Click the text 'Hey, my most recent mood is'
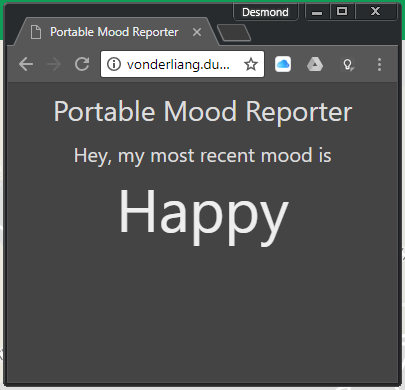The height and width of the screenshot is (390, 405). [x=203, y=156]
